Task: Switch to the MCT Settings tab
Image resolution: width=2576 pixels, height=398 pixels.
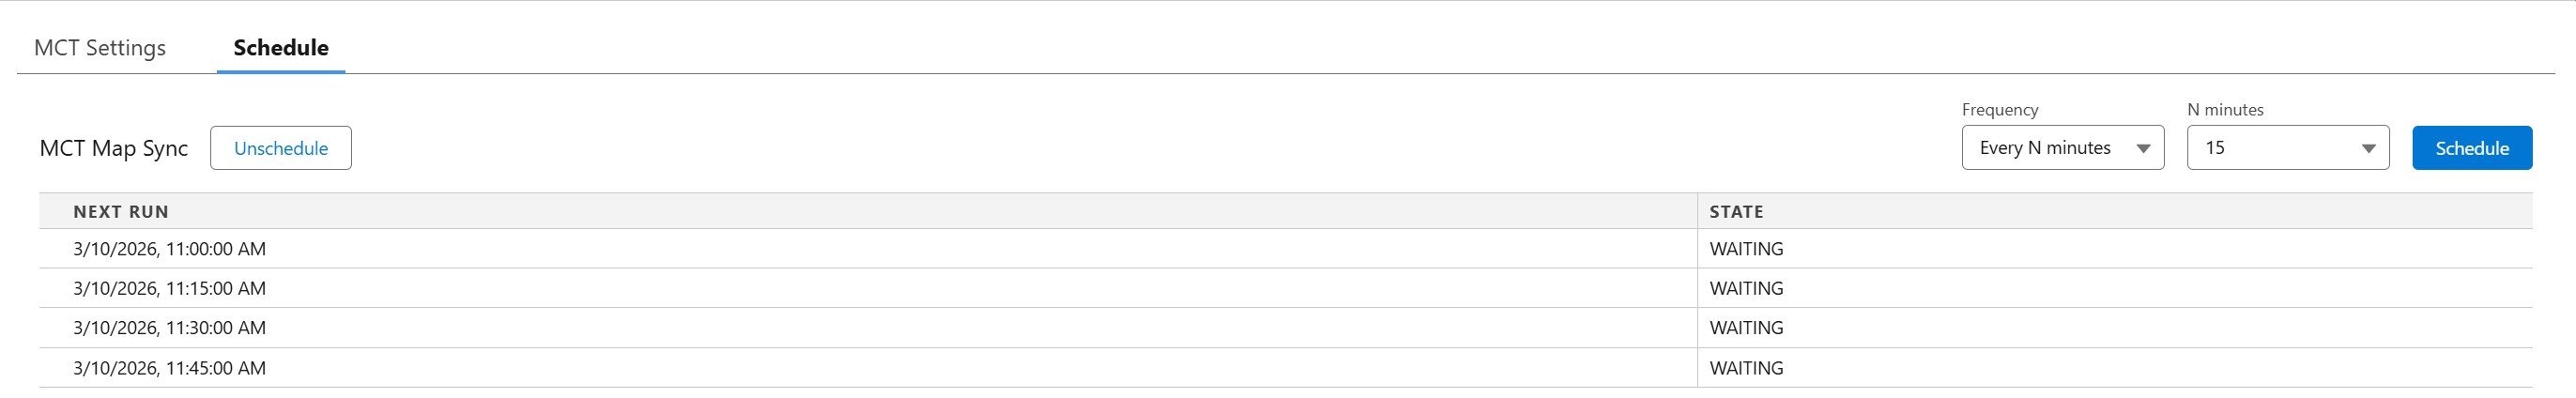Action: pos(100,48)
